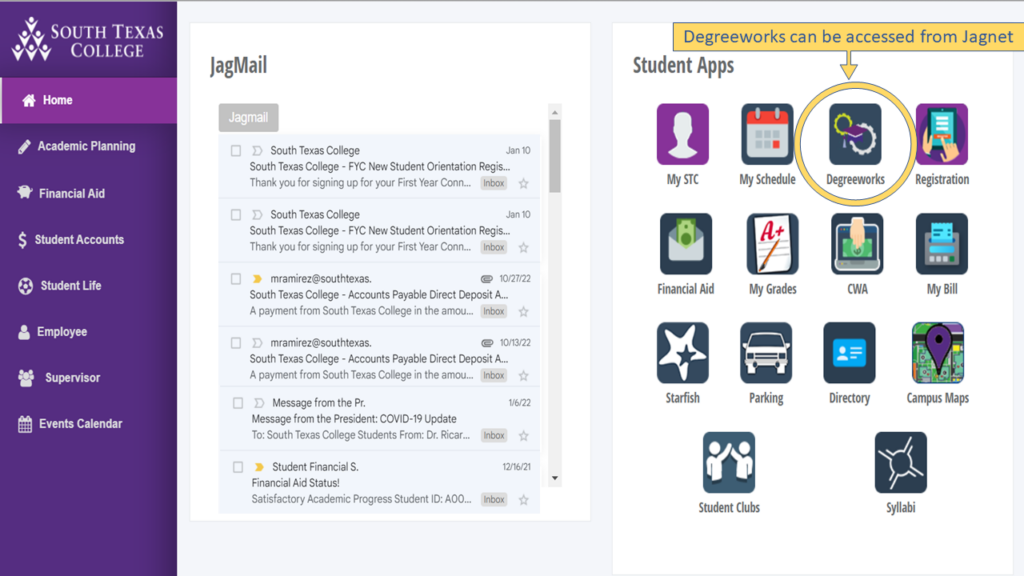Launch the Degreeworks app

855,135
